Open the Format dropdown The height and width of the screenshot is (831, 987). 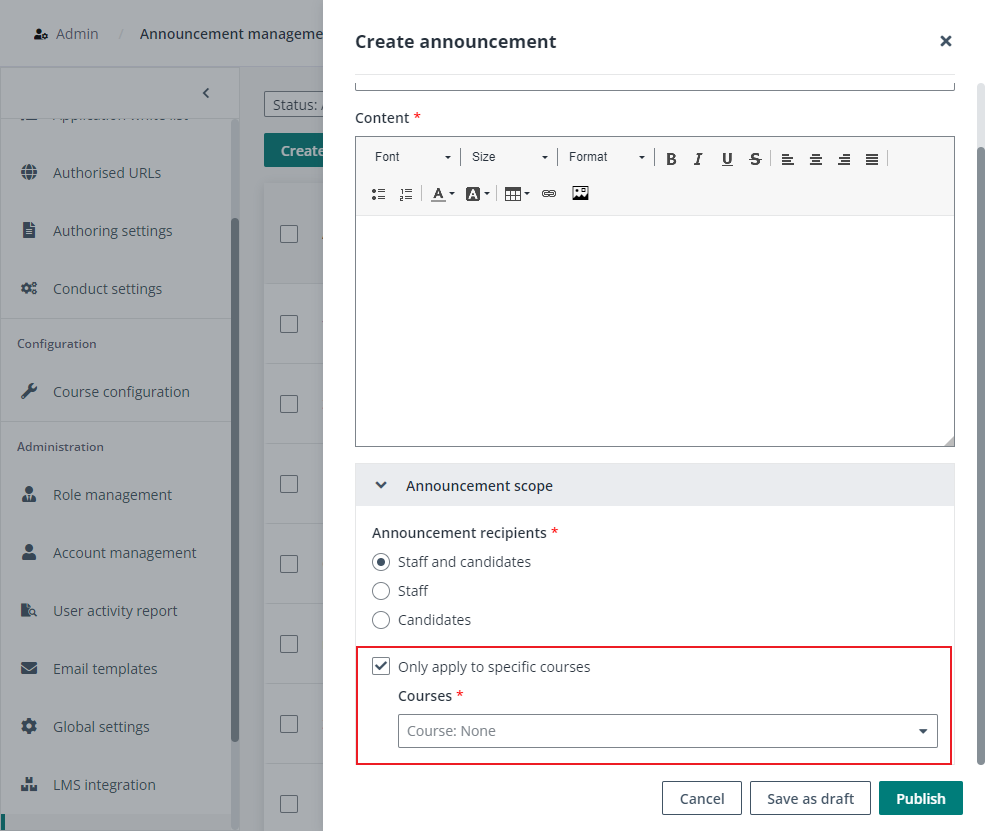[x=607, y=157]
